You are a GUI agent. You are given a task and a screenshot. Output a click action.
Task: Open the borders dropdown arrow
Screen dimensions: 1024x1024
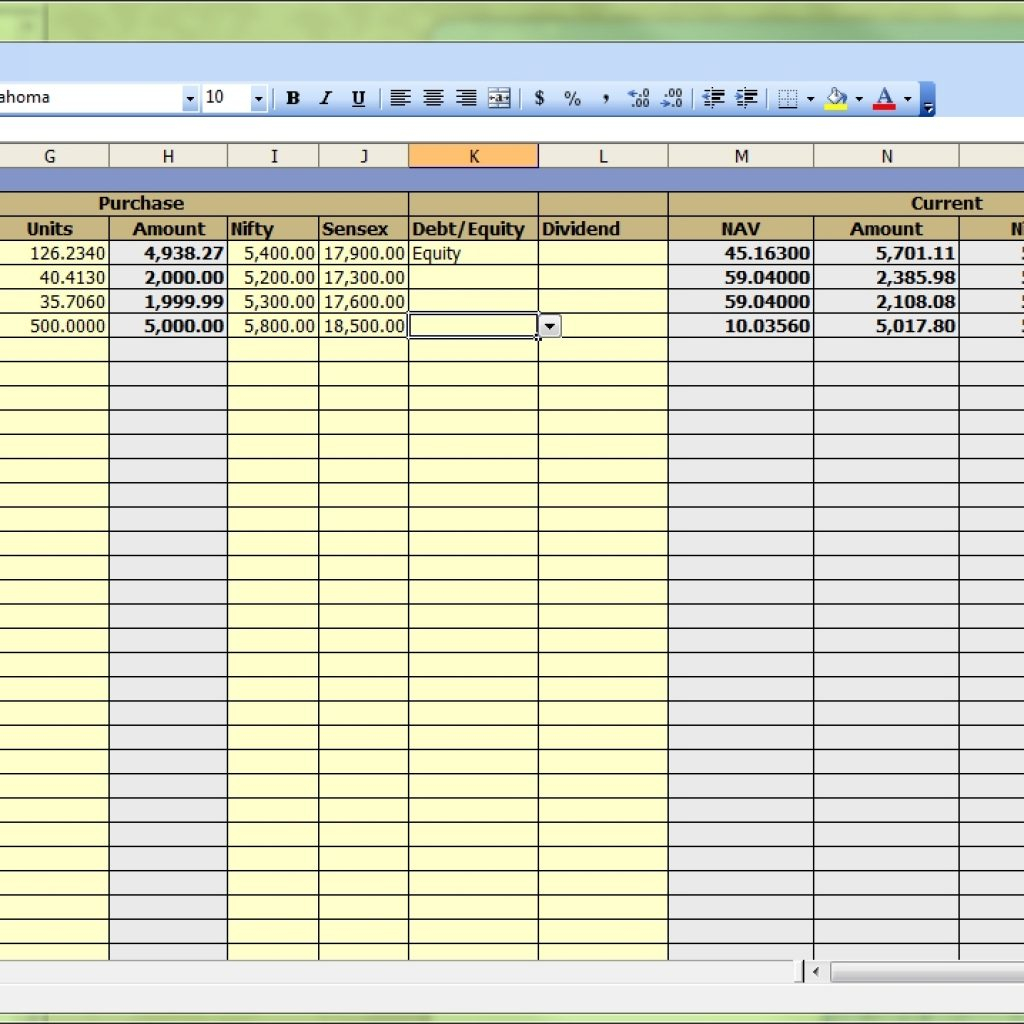click(810, 98)
